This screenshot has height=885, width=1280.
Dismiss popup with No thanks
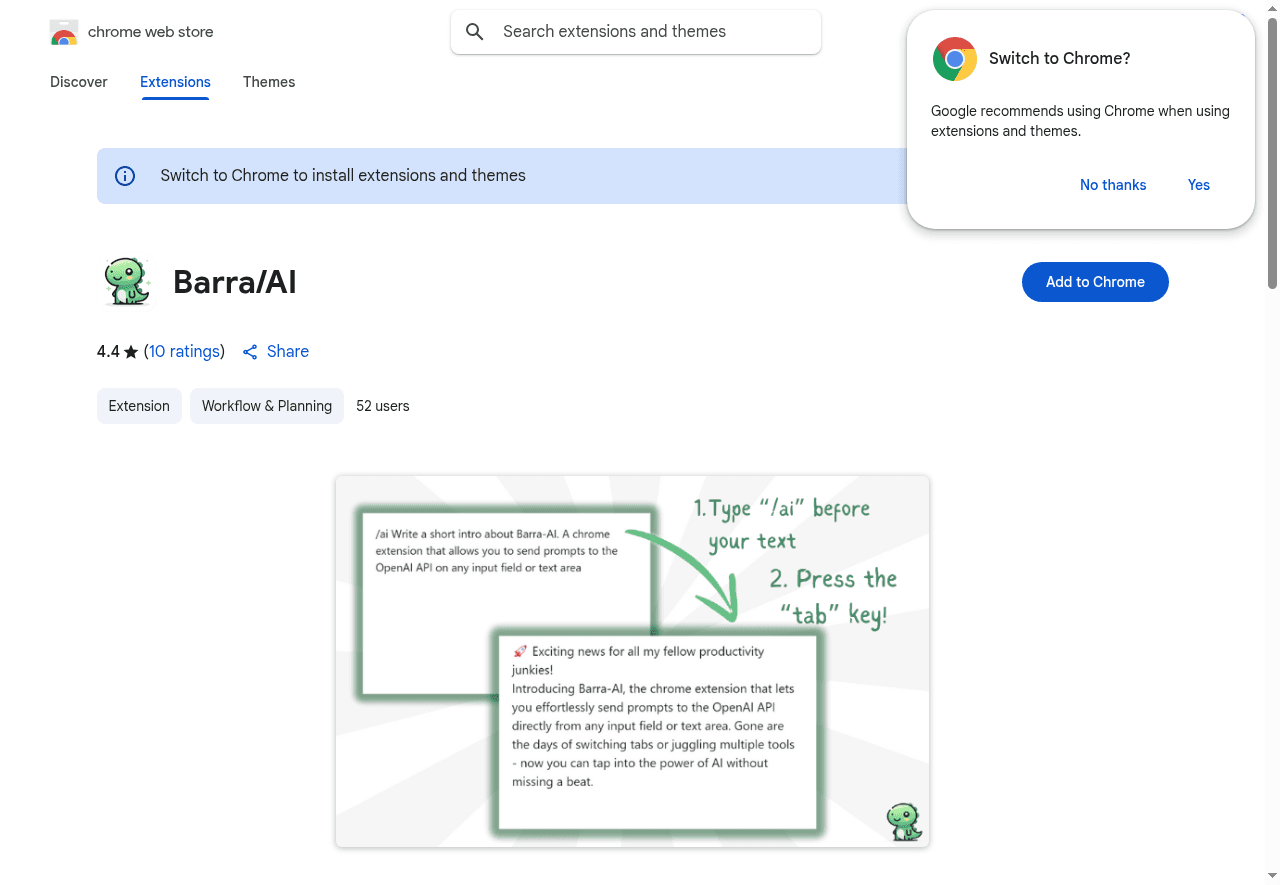(1113, 185)
